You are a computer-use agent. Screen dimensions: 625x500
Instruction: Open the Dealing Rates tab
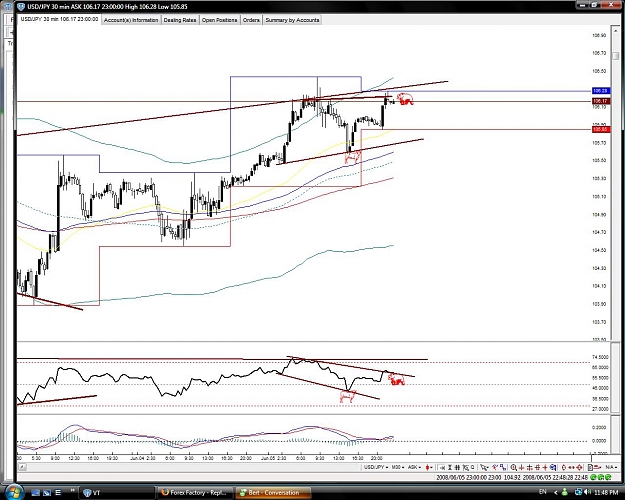tap(180, 20)
